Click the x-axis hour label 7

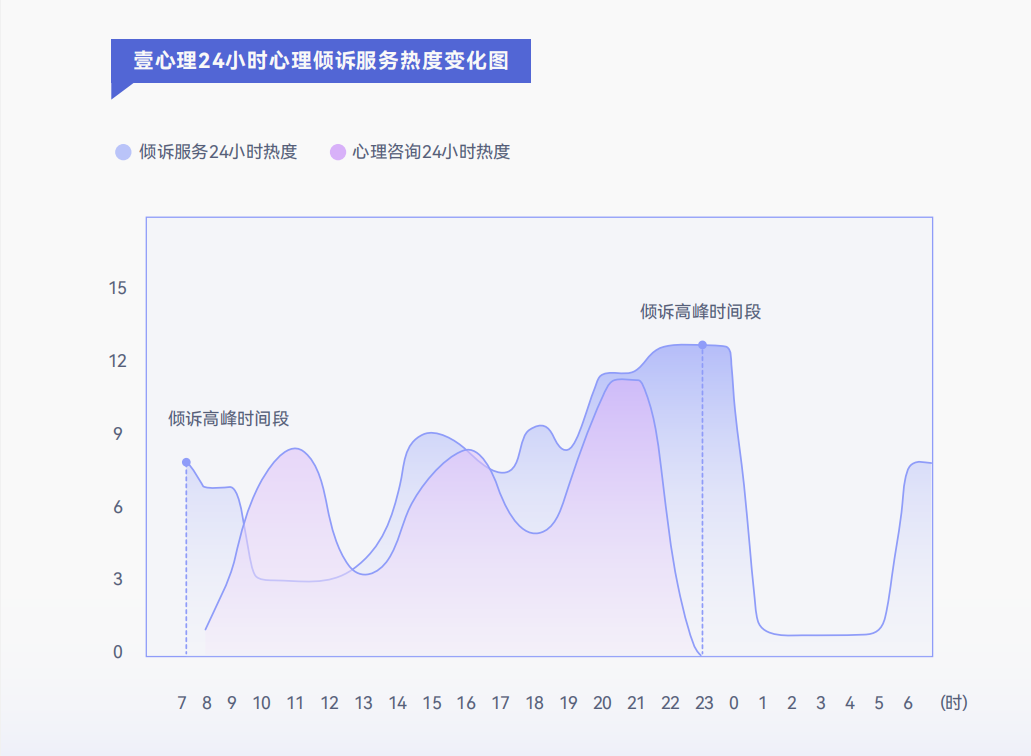(x=182, y=703)
